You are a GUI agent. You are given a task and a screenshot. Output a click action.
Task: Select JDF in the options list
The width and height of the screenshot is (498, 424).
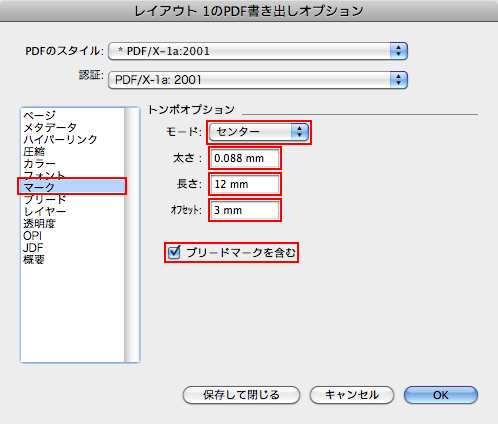pos(33,248)
